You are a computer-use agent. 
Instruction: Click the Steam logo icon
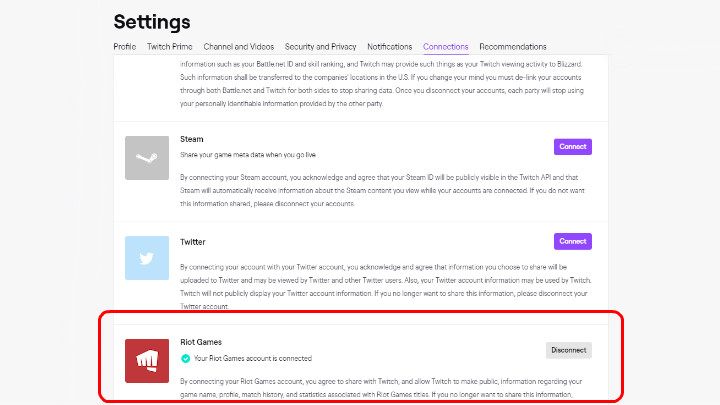146,158
